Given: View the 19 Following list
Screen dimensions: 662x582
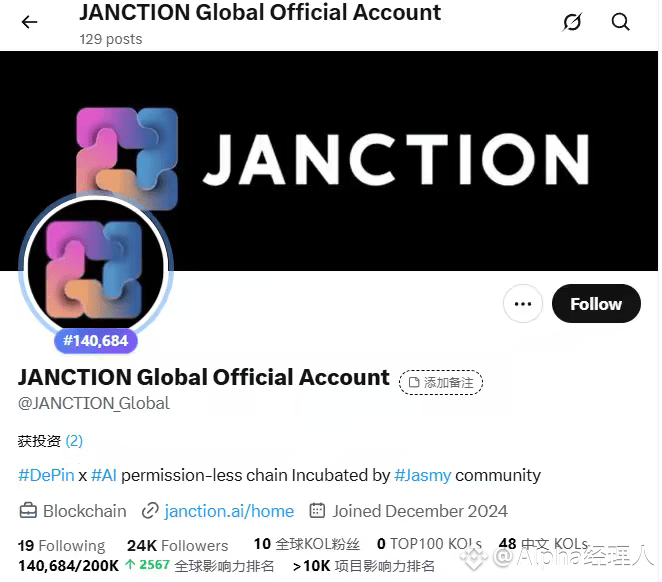Looking at the screenshot, I should coord(62,546).
